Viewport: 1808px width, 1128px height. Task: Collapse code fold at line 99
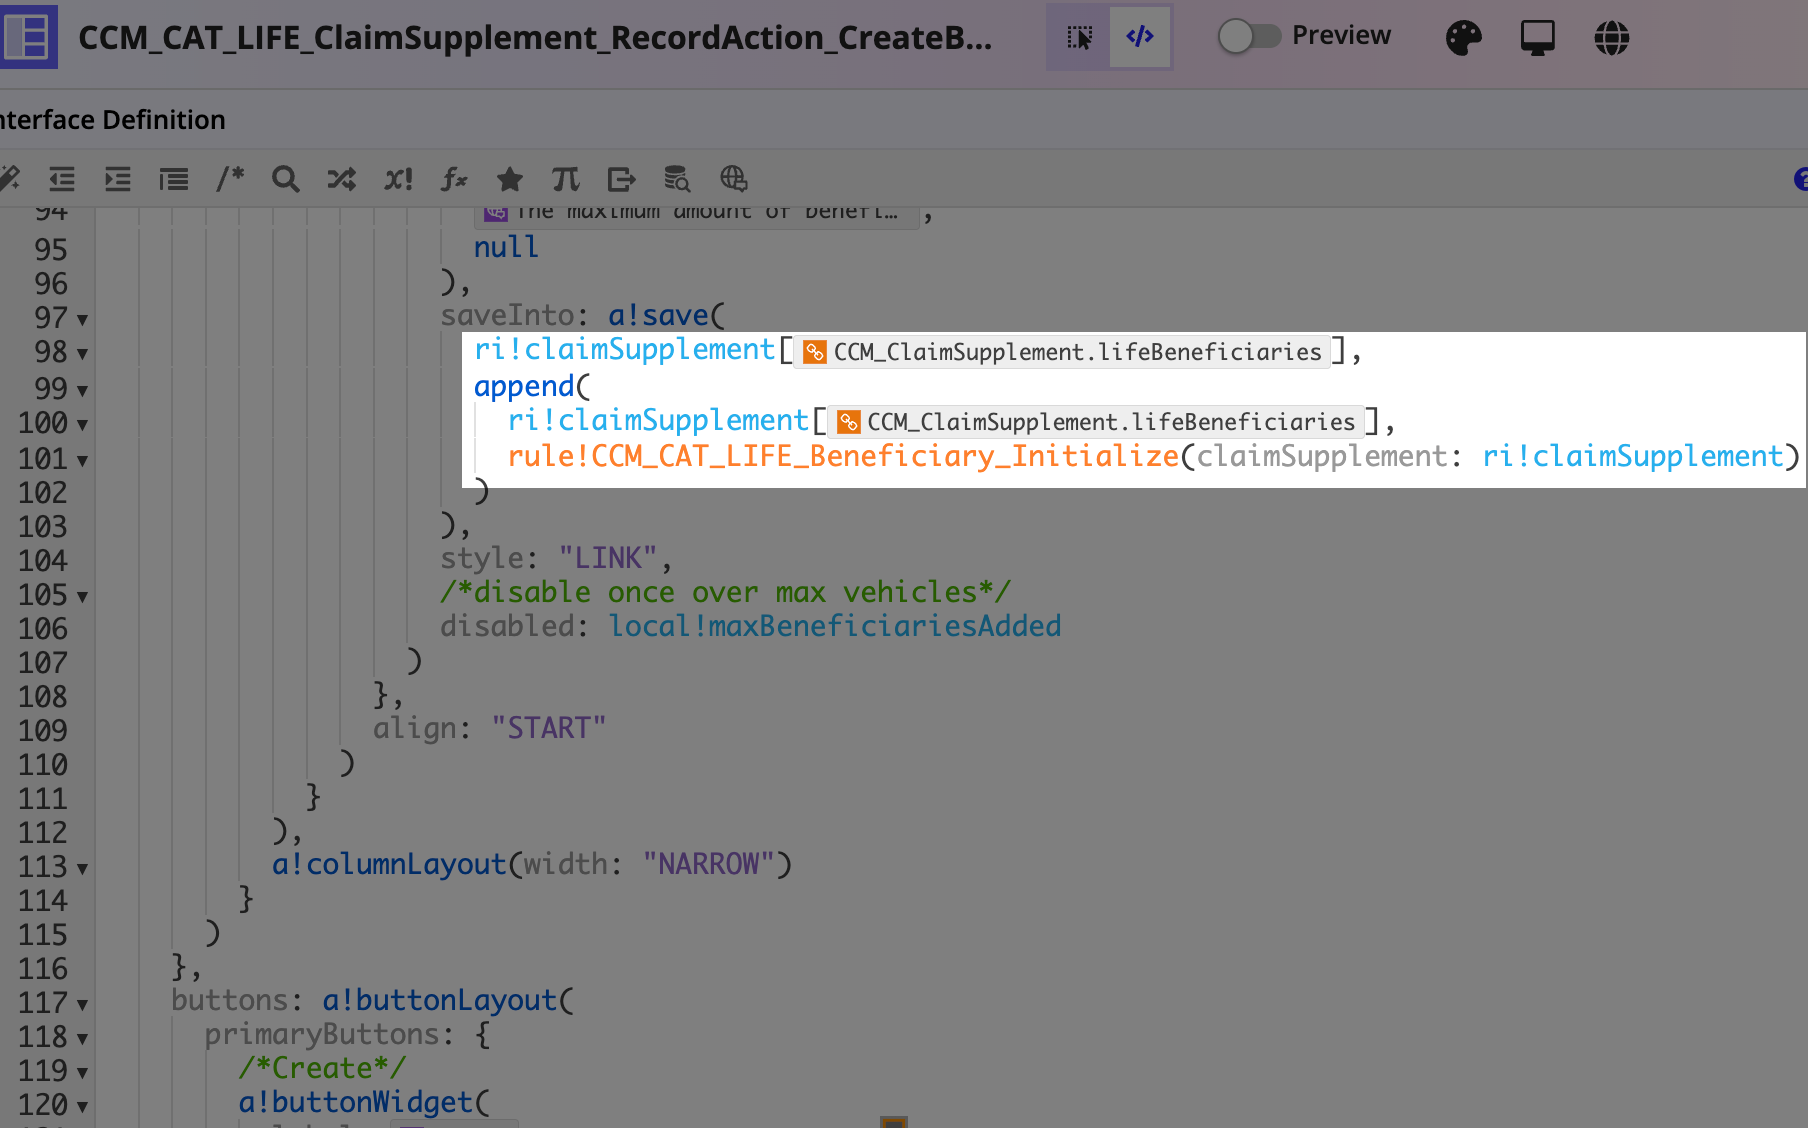pyautogui.click(x=82, y=390)
